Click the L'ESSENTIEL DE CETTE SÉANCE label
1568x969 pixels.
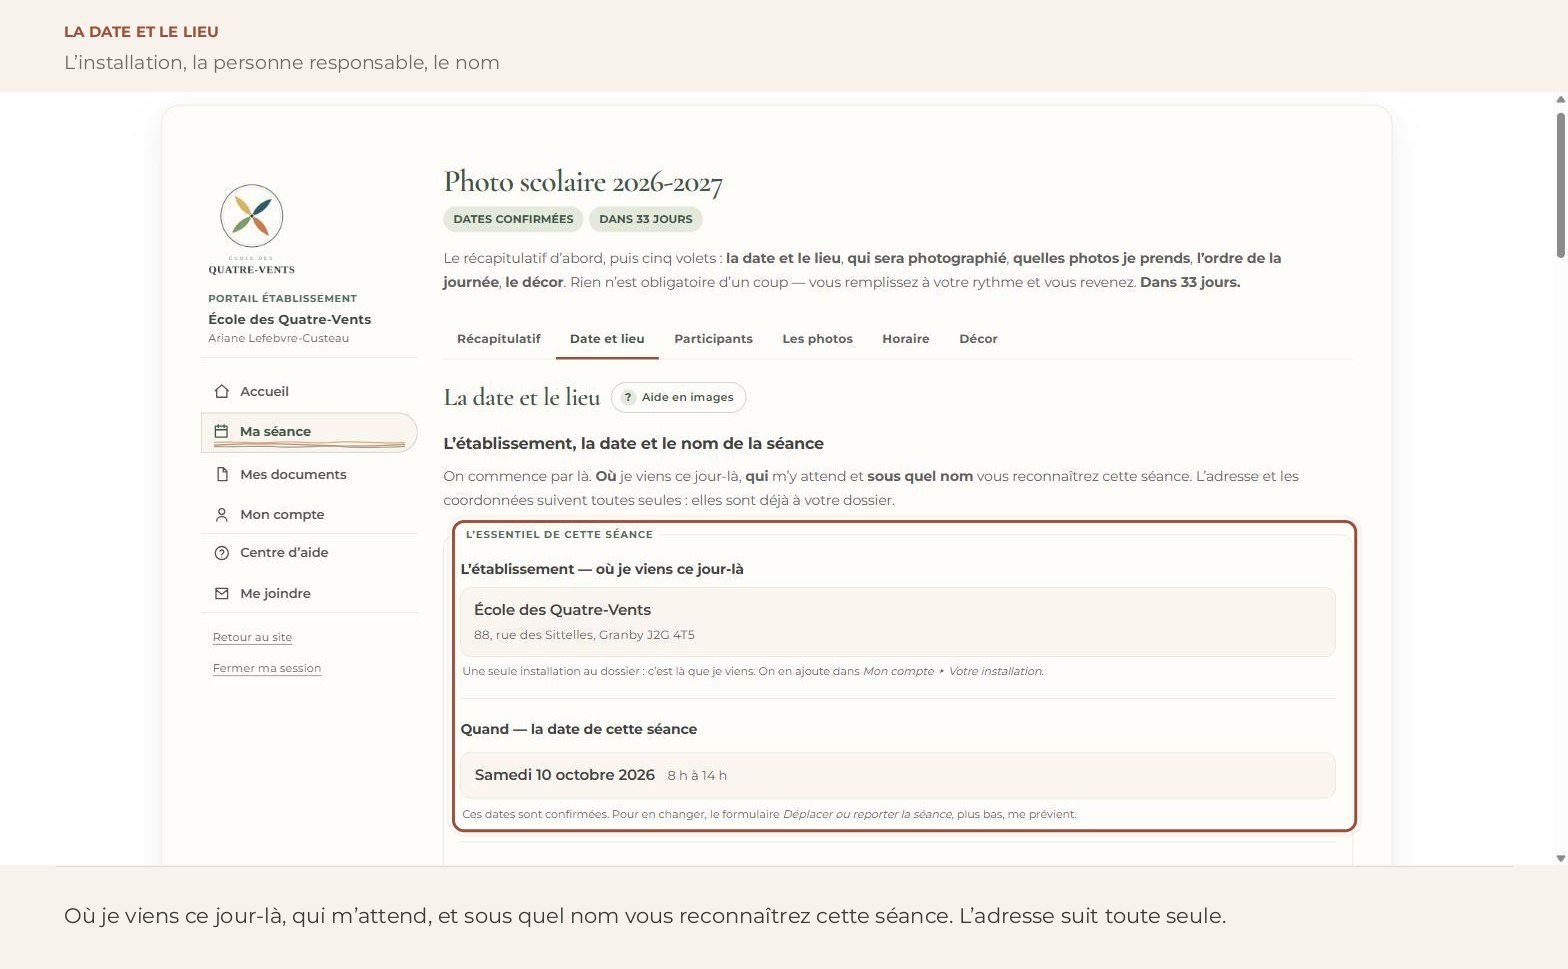pyautogui.click(x=559, y=535)
